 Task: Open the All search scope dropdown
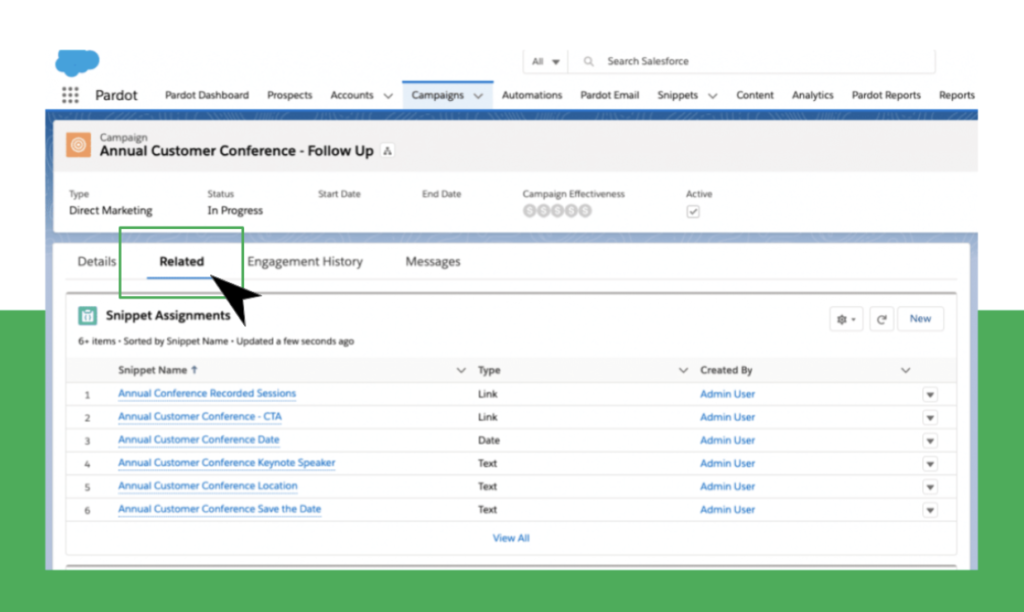545,61
